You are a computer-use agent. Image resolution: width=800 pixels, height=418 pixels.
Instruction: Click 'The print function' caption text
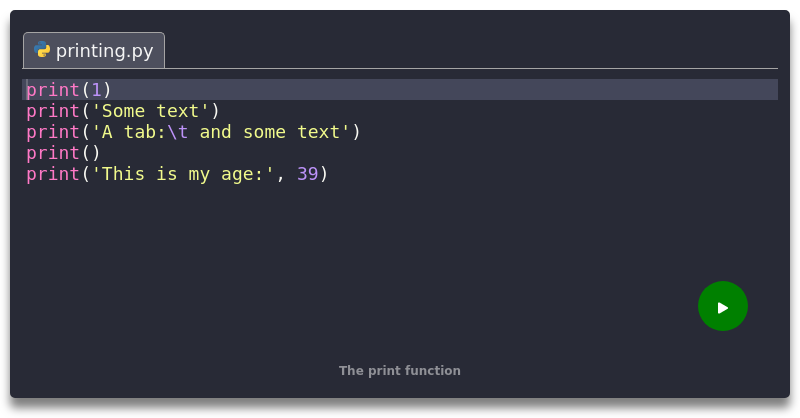point(400,370)
